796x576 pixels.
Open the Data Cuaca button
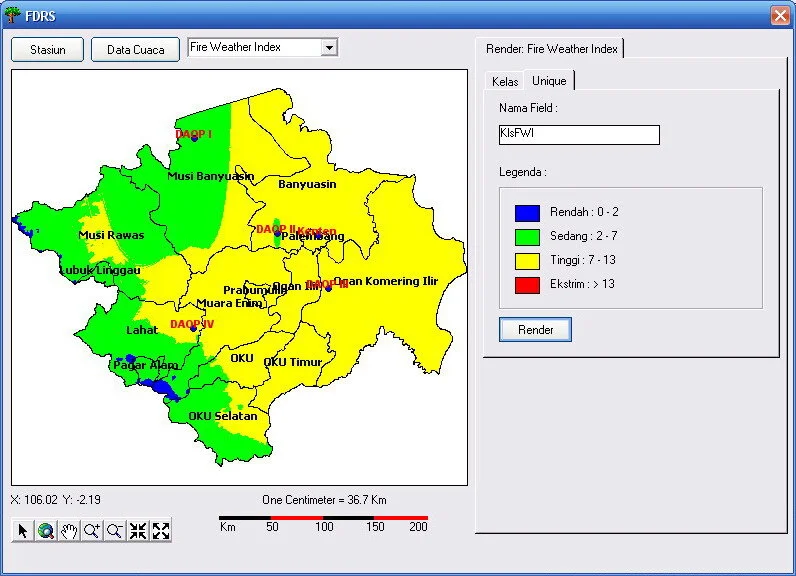135,50
